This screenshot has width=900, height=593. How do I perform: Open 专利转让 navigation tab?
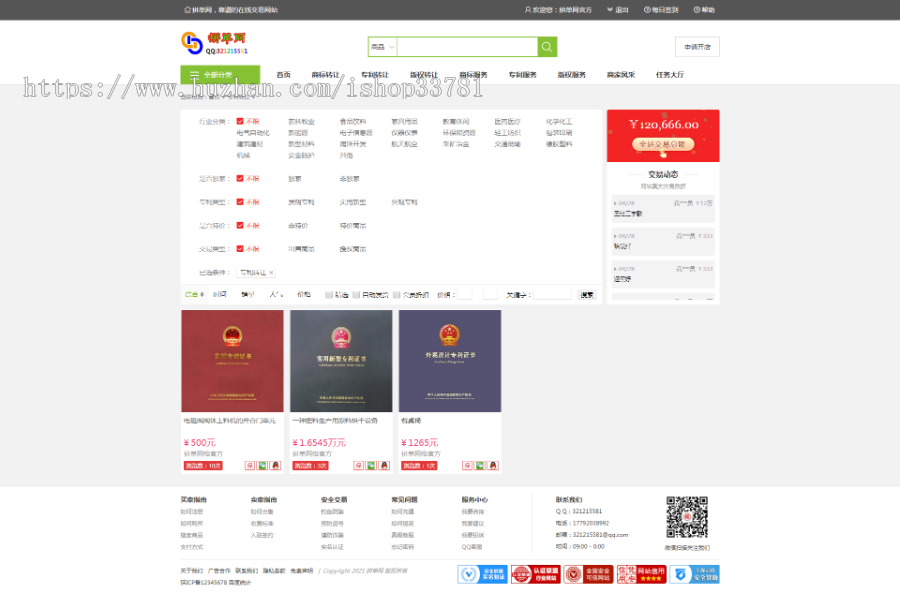[x=375, y=75]
